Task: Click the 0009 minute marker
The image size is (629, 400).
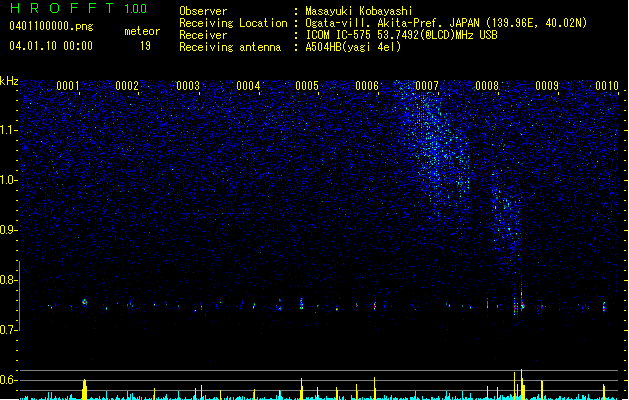Action: pos(547,86)
